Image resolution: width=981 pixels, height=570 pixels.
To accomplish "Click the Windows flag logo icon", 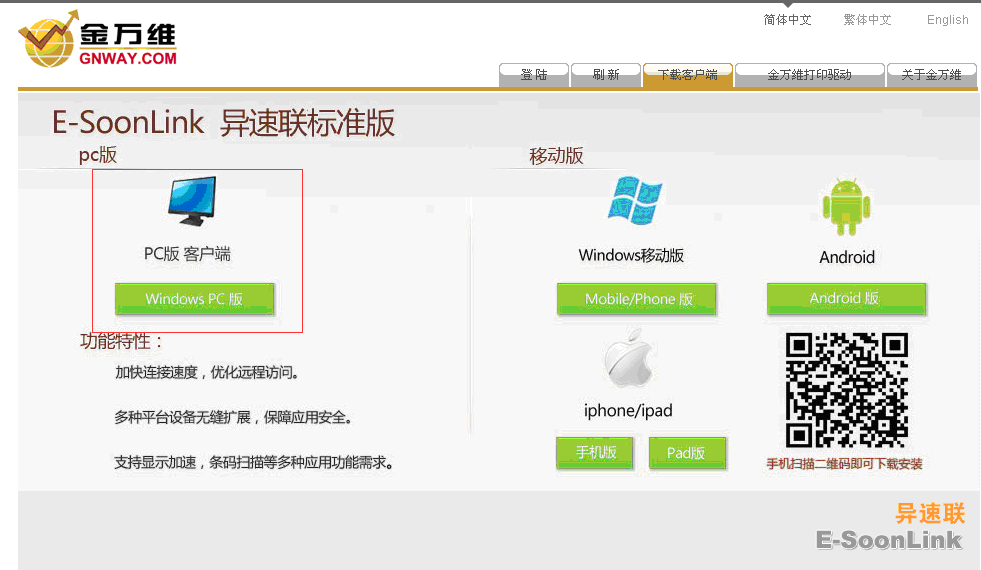I will (635, 200).
